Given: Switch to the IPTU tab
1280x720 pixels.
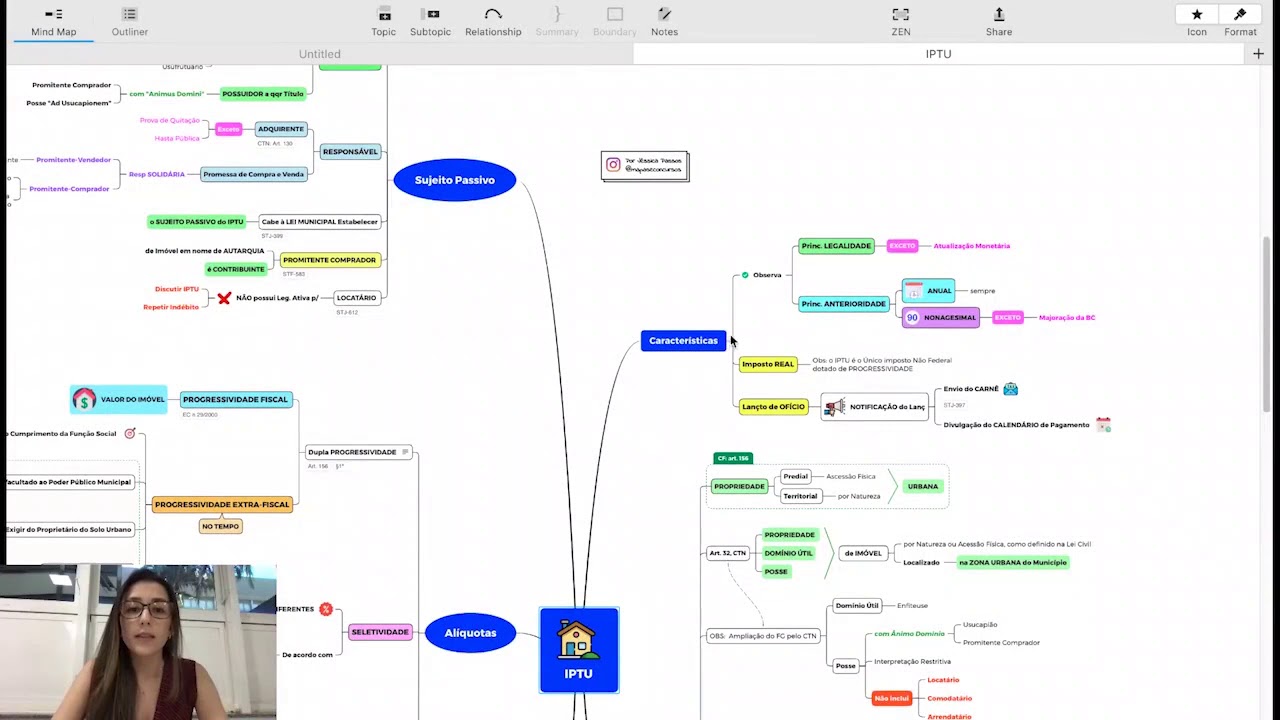Looking at the screenshot, I should tap(938, 54).
